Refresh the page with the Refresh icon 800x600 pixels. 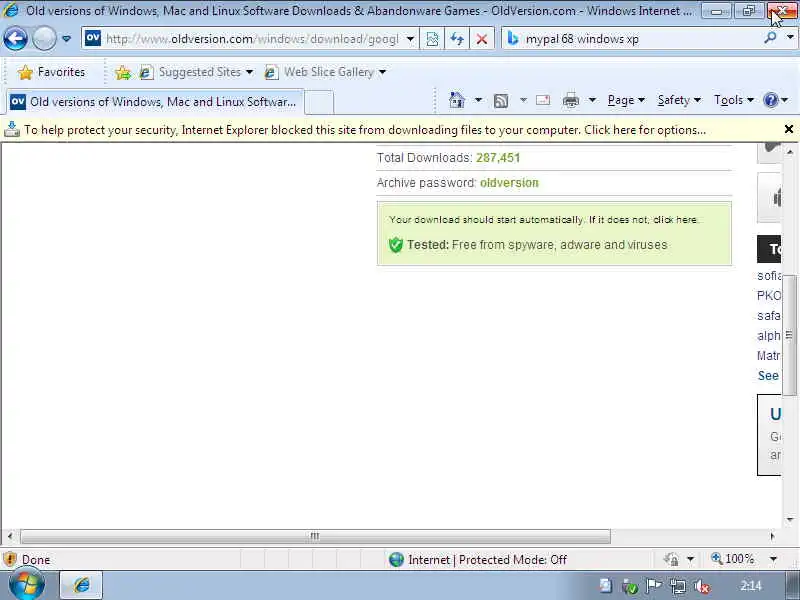457,39
